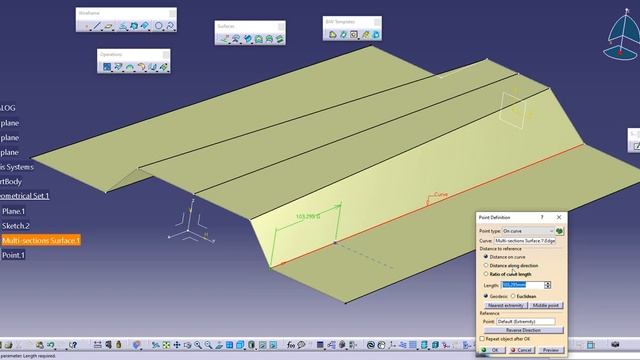Screen dimensions: 640x360
Task: Click the Nearest extremity button
Action: pos(506,305)
